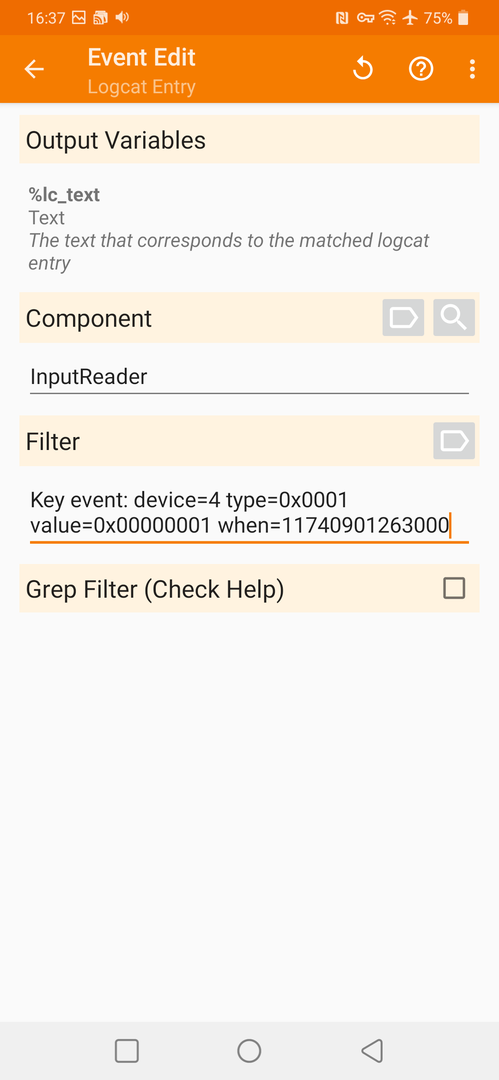Tap the Android home circle button

(249, 1050)
